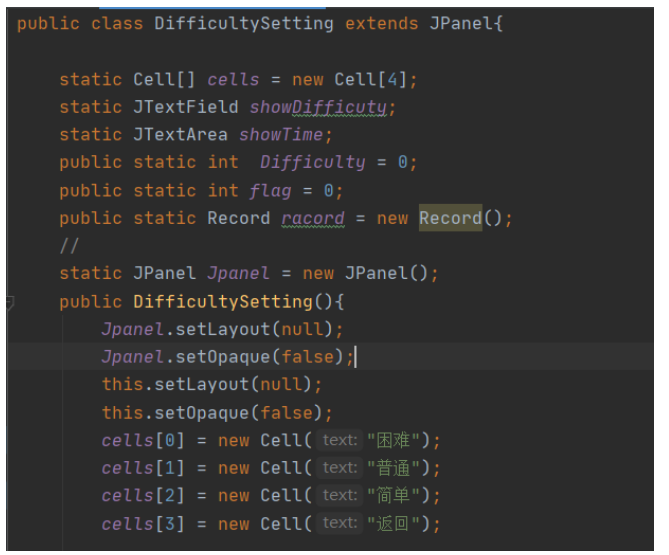Collapse the DifficultySetting constructor fold marker

pos(10,302)
